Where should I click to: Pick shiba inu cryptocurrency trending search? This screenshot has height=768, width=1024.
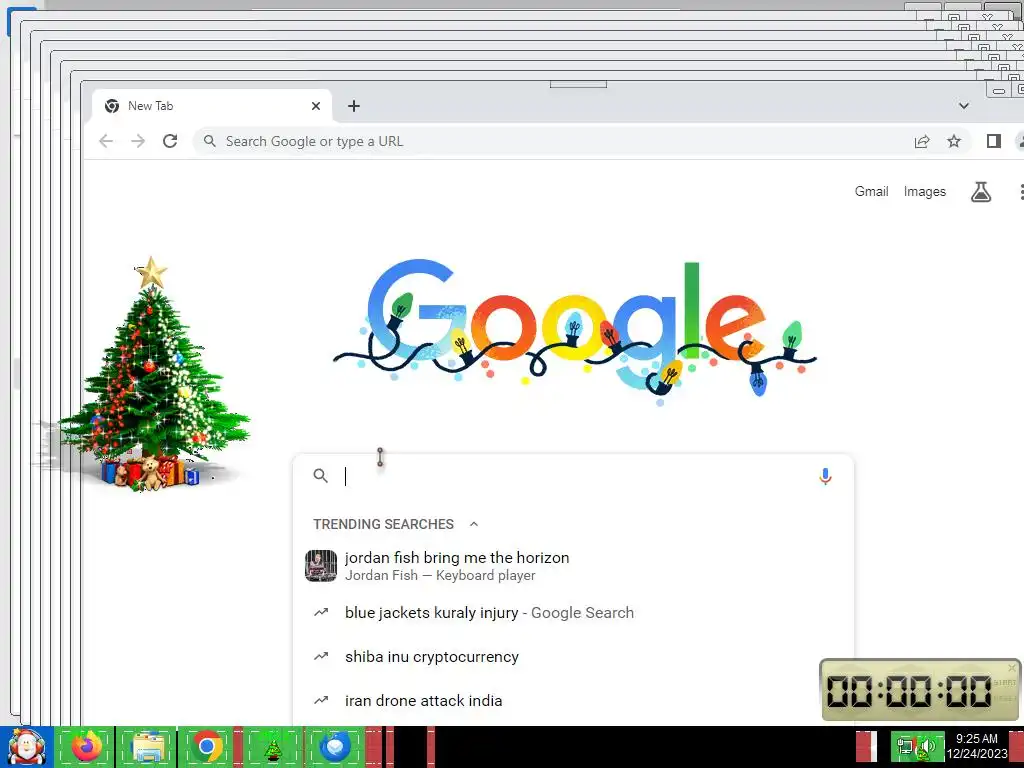[573, 656]
